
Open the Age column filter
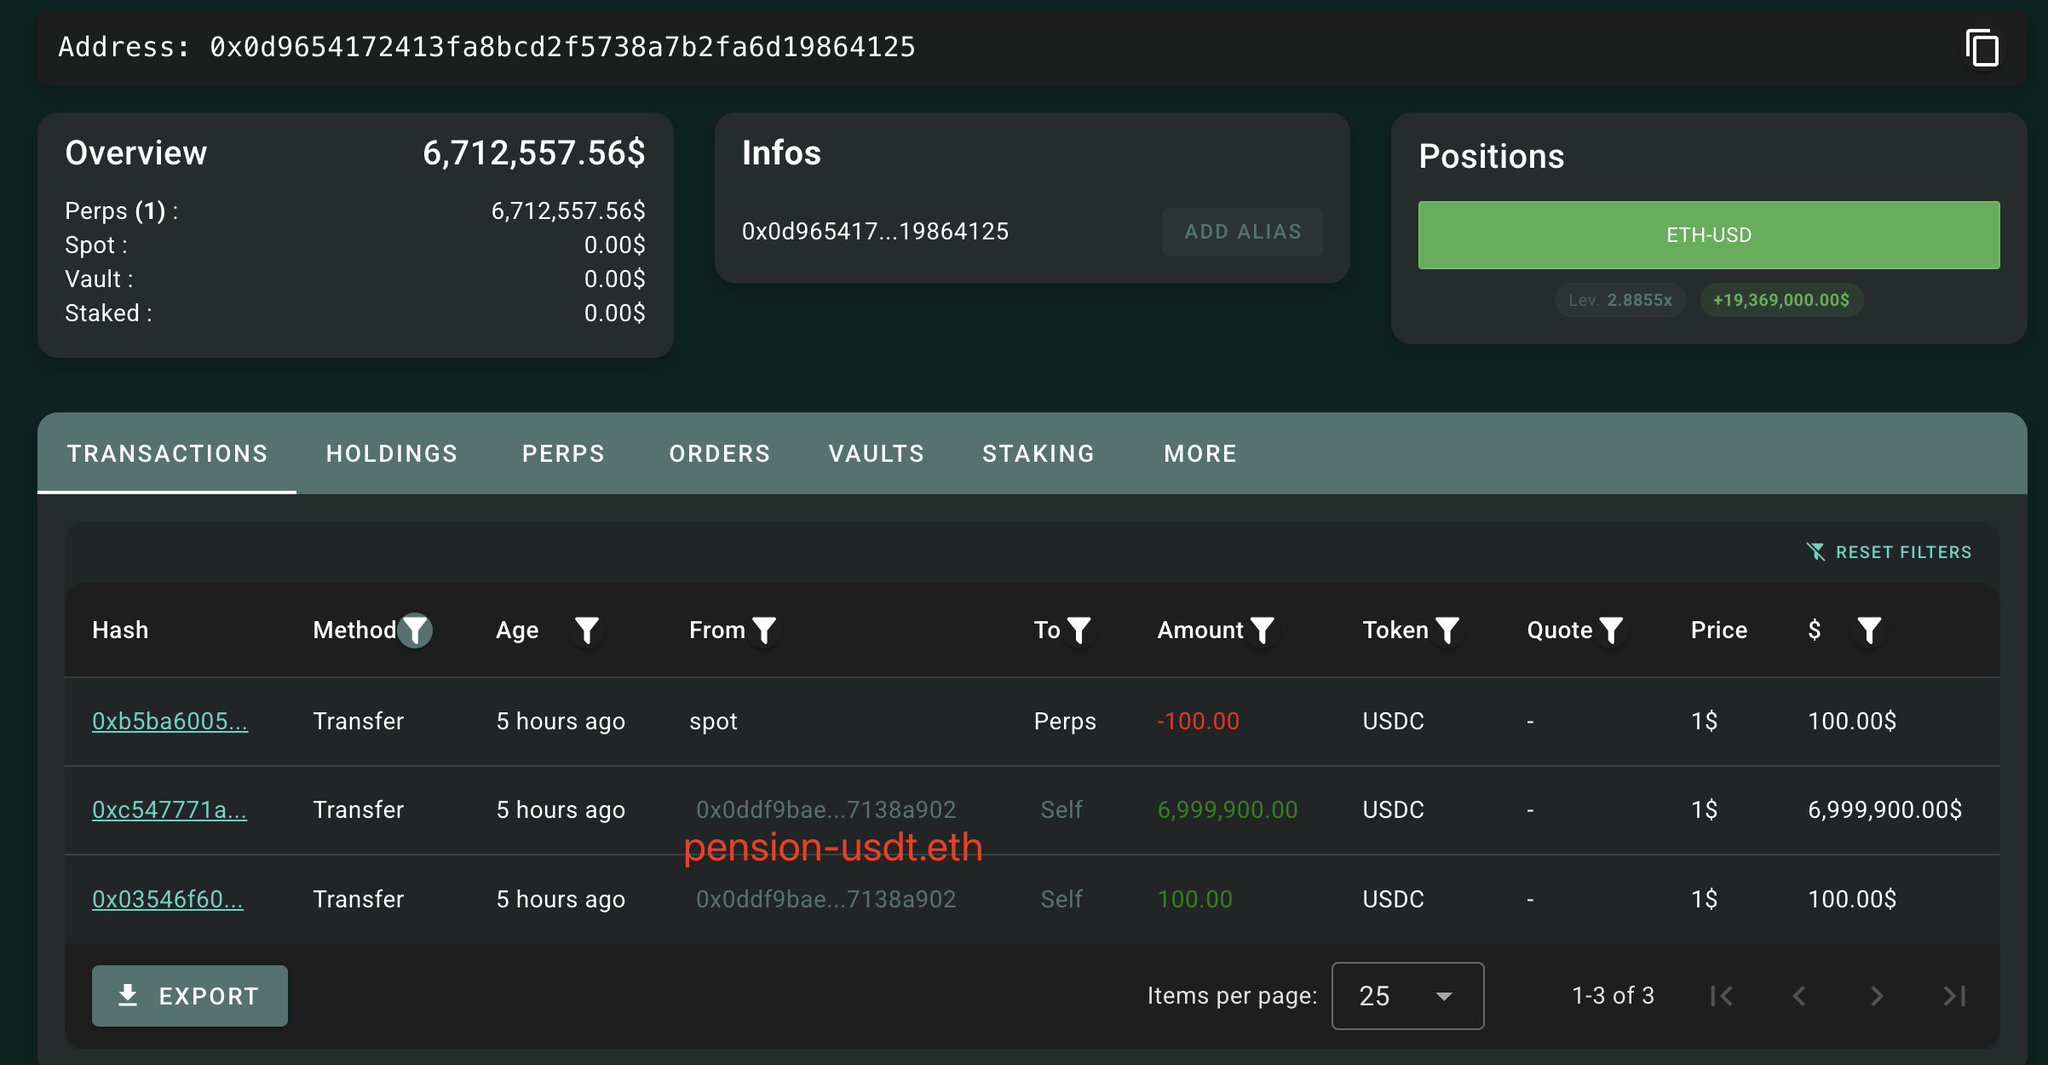(x=587, y=630)
